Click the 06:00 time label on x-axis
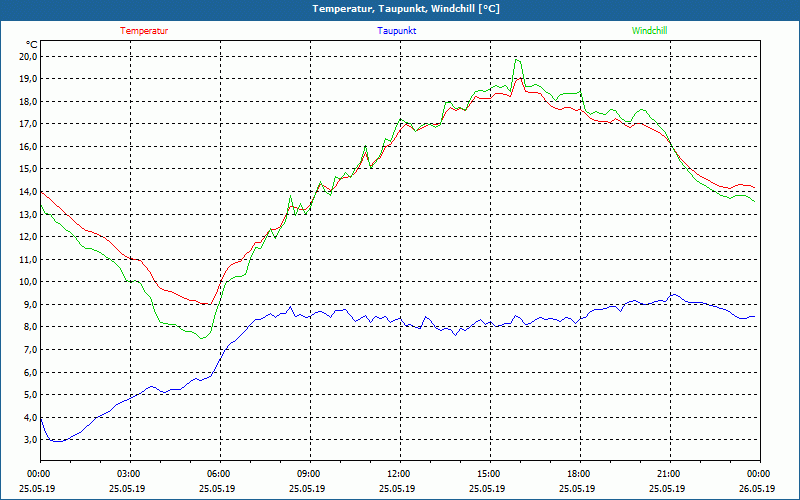Viewport: 800px width, 500px height. tap(220, 474)
